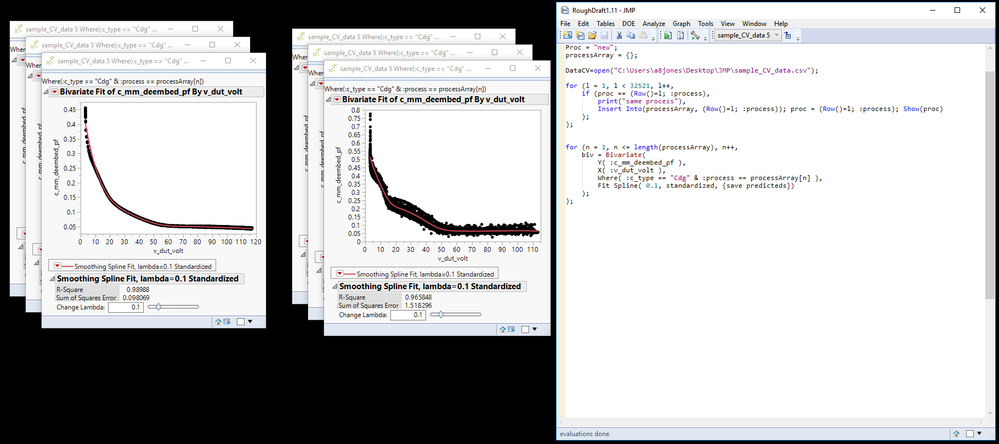Click data table icon right of sample_CV_data 5 dropdown
Viewport: 999px width, 444px height.
787,35
